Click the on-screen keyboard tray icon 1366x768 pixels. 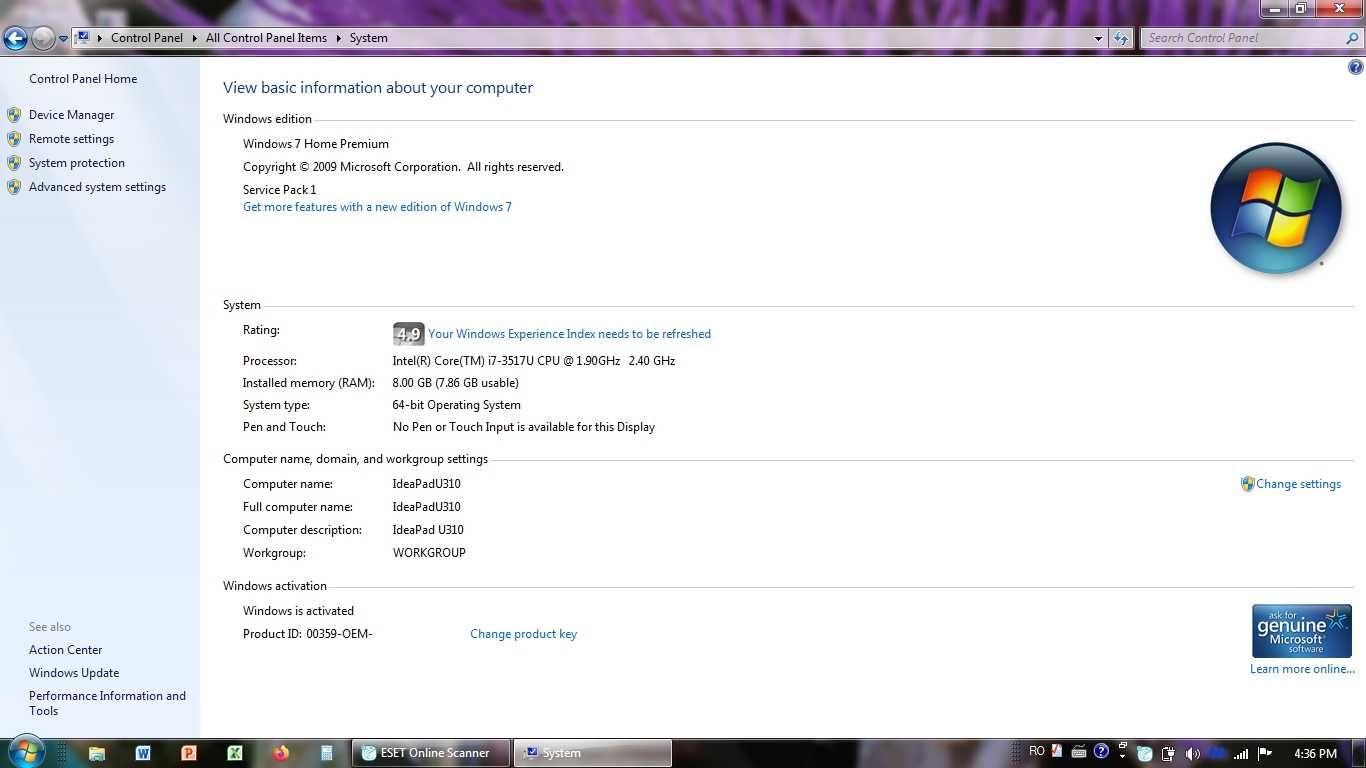pyautogui.click(x=1079, y=752)
